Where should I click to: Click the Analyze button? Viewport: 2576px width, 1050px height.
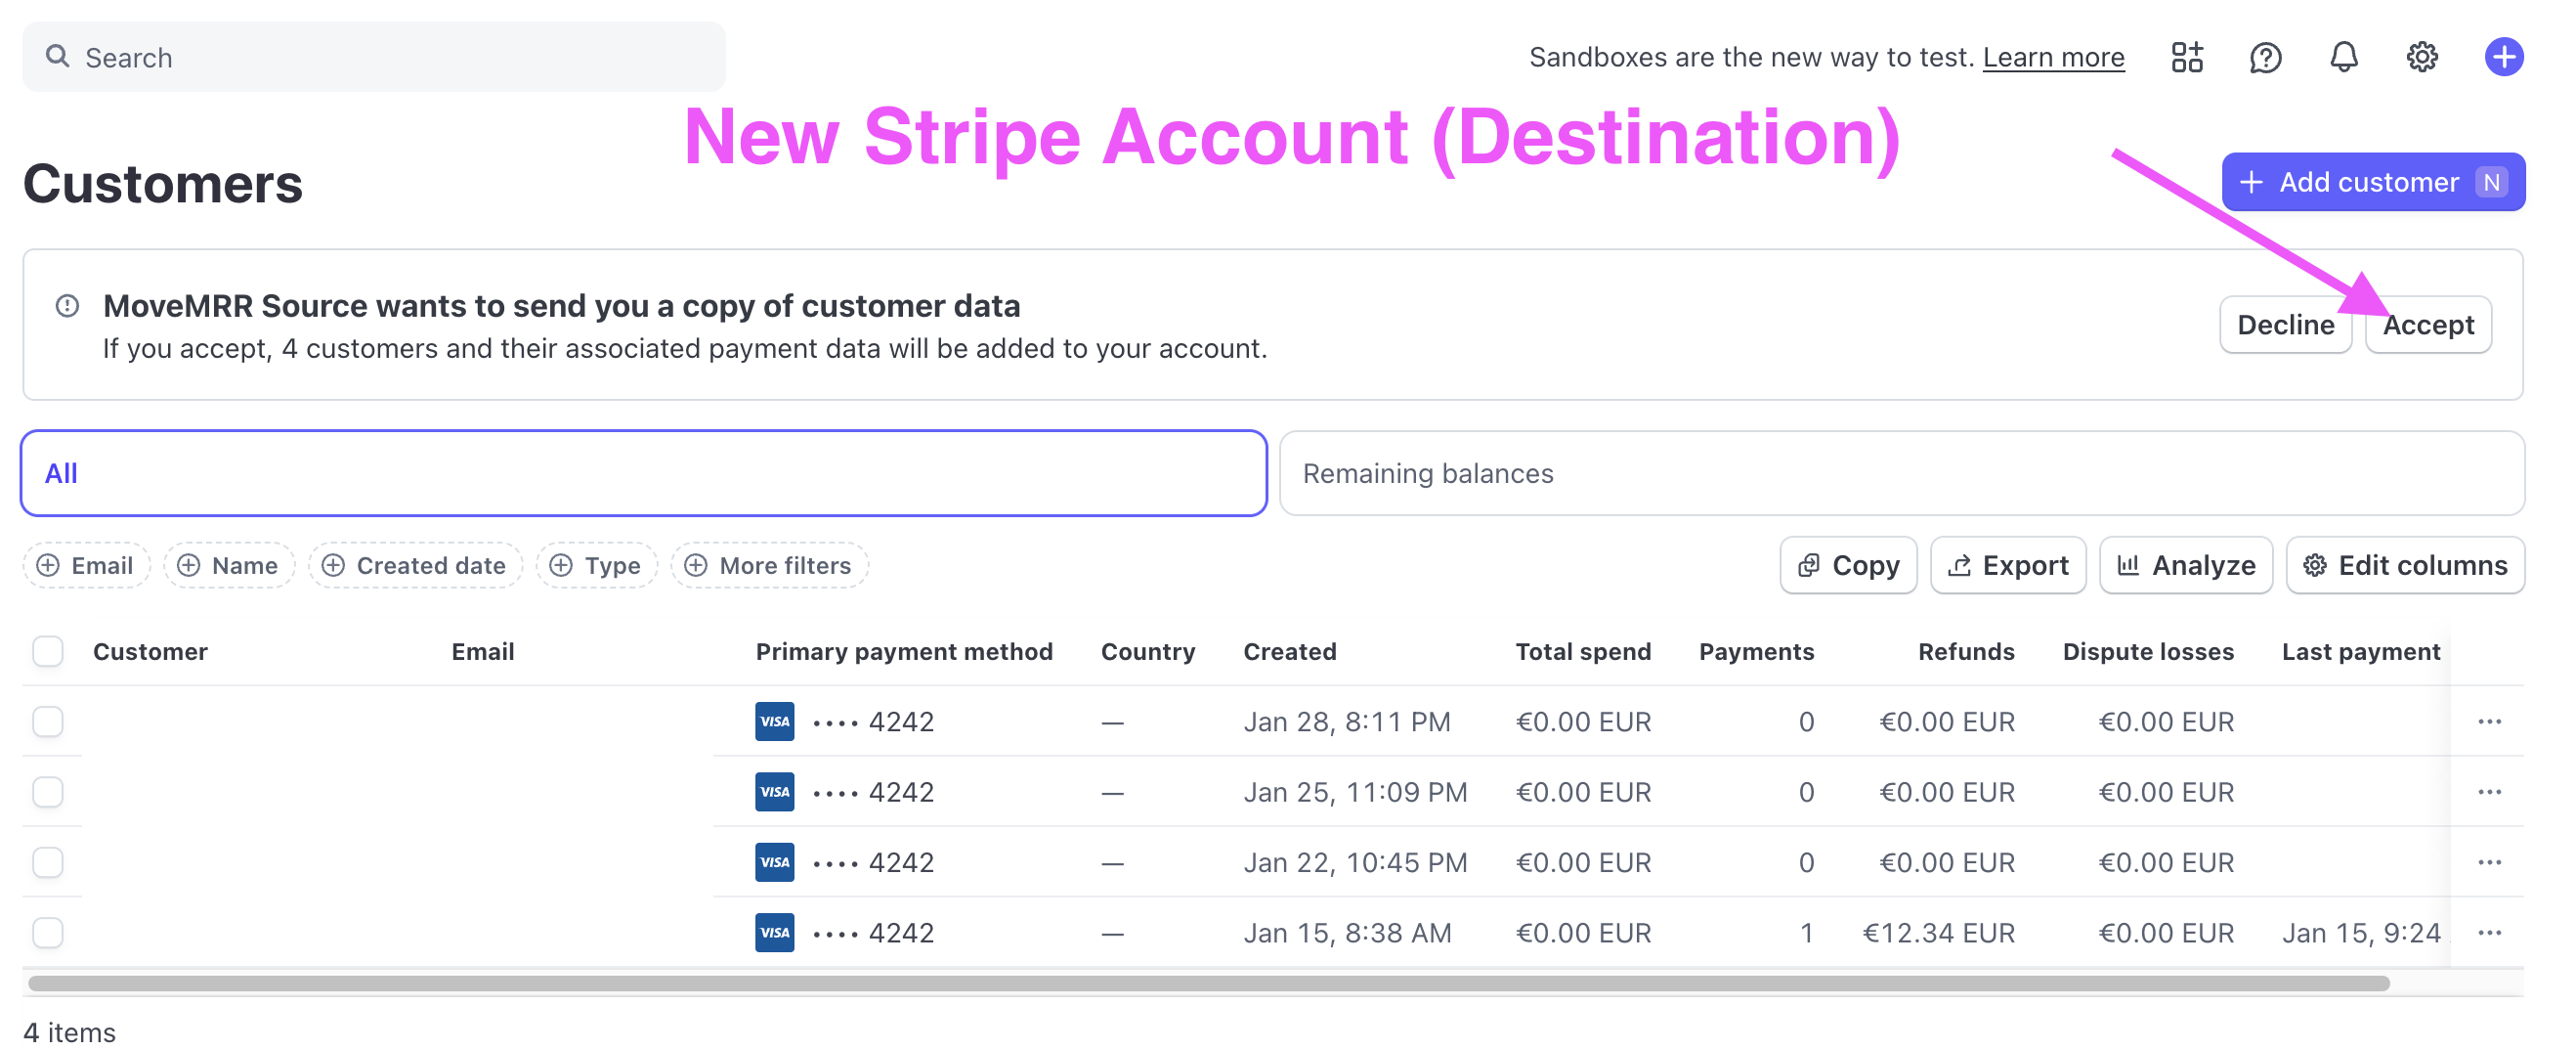pyautogui.click(x=2186, y=565)
